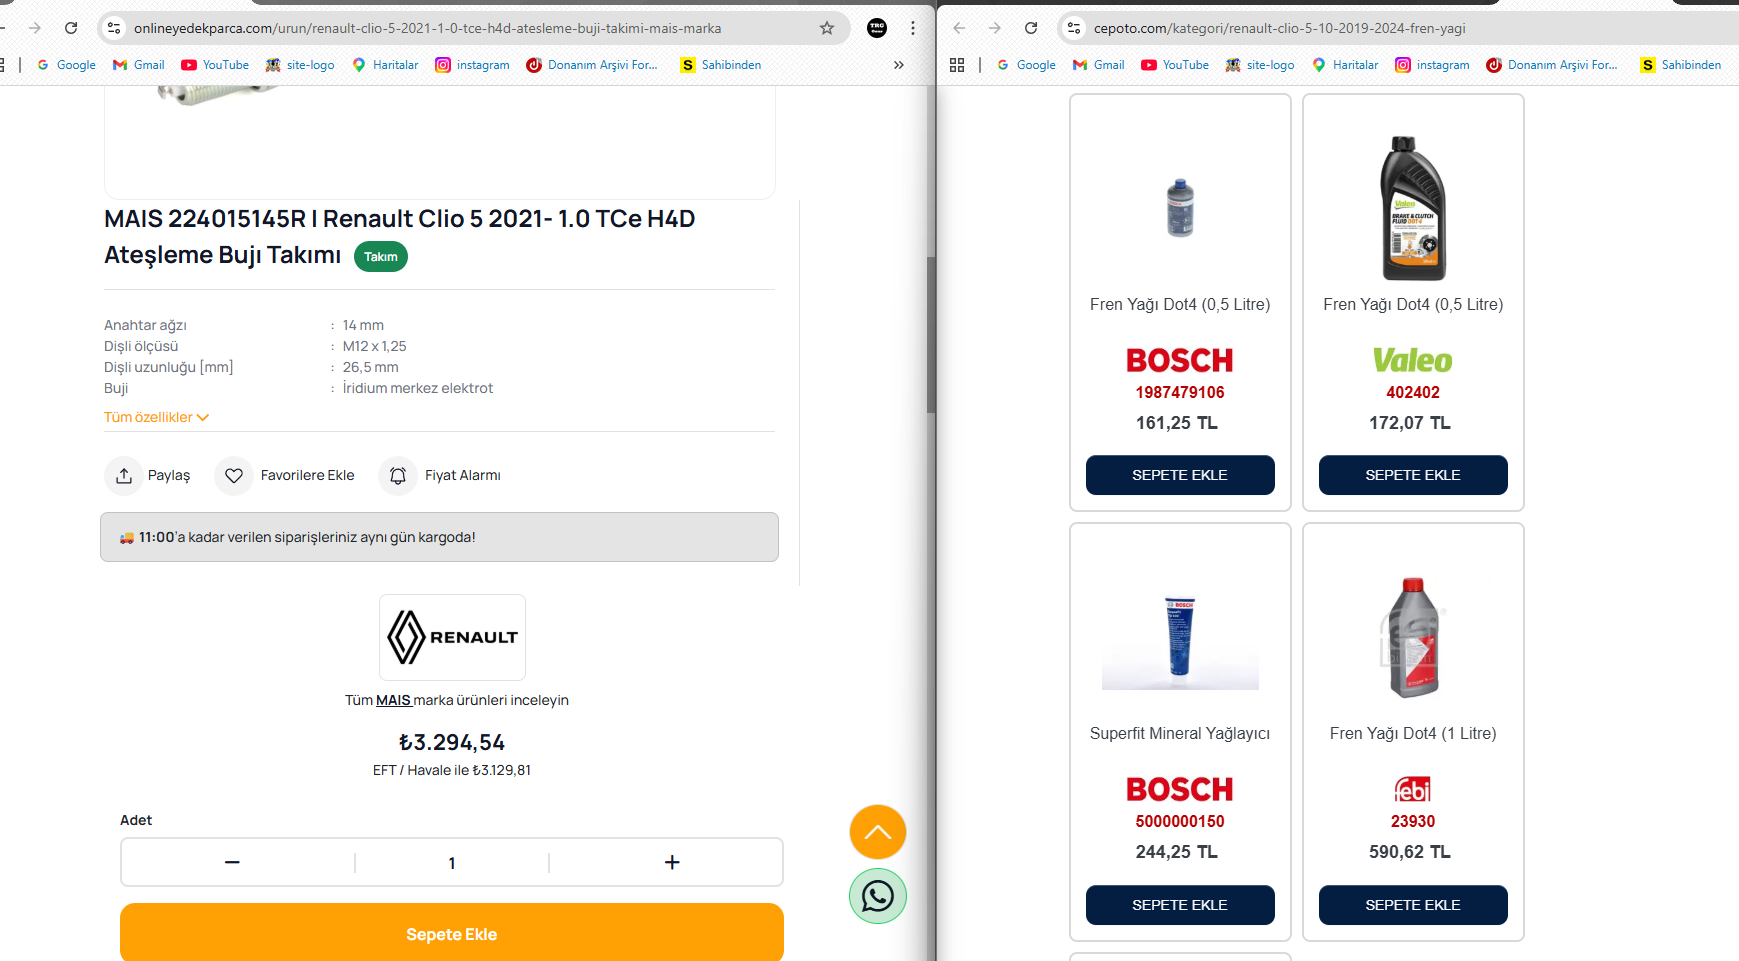Increase quantity with the plus button
Image resolution: width=1739 pixels, height=961 pixels.
click(672, 862)
